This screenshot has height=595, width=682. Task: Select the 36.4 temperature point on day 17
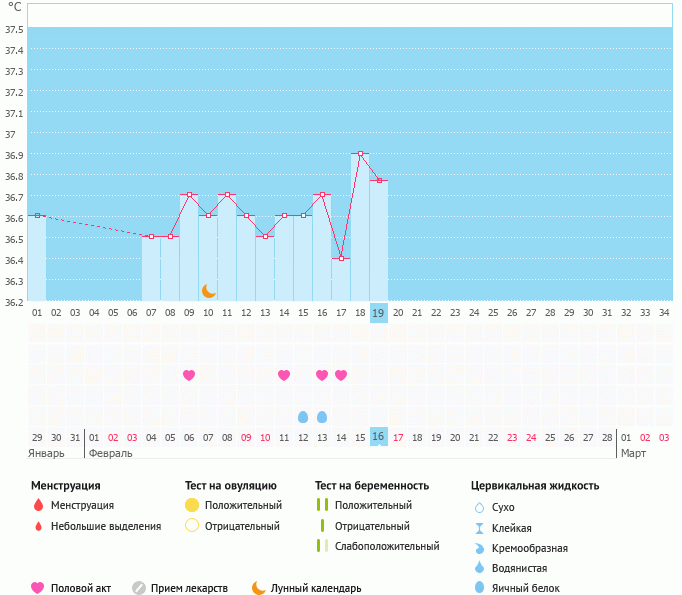point(341,259)
